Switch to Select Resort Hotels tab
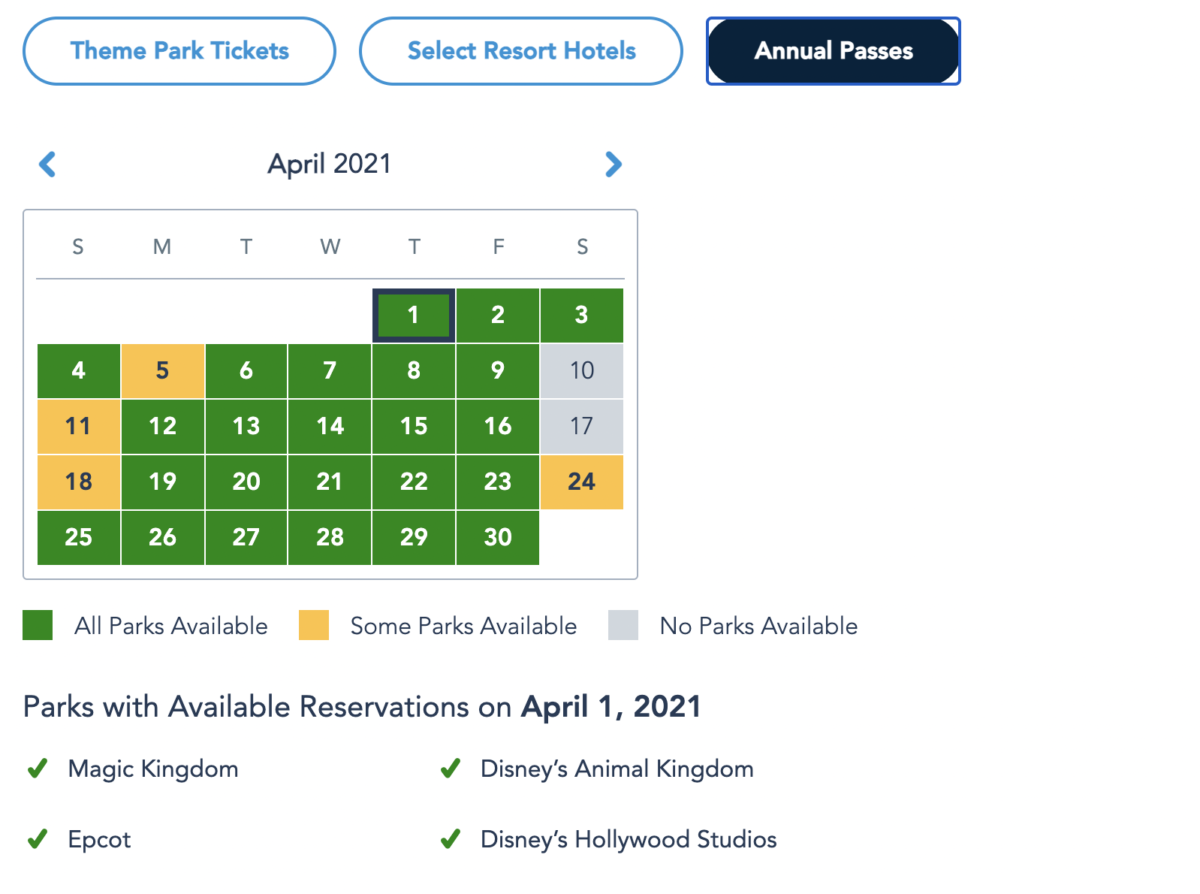The image size is (1200, 894). (521, 51)
